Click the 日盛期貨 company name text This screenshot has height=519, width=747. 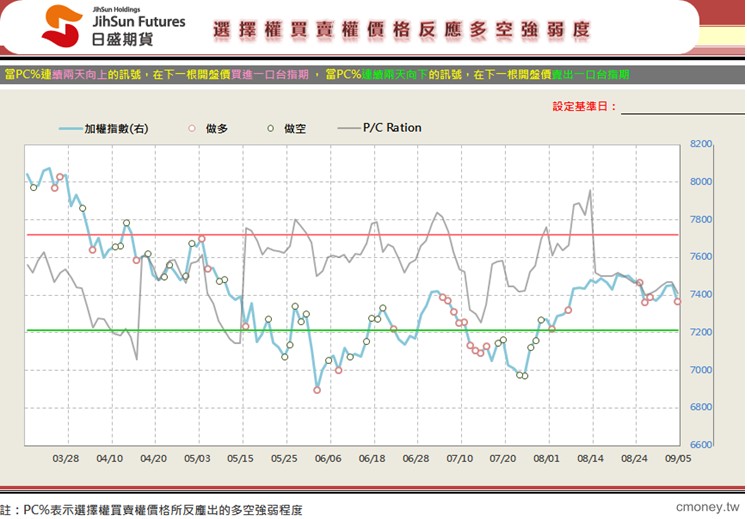(x=122, y=39)
